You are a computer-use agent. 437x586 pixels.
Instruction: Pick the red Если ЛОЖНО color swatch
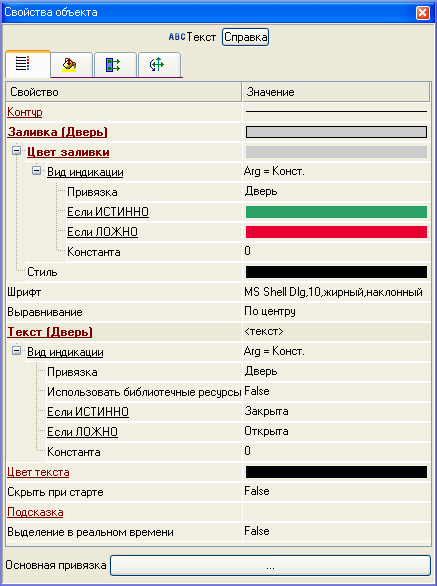point(336,232)
